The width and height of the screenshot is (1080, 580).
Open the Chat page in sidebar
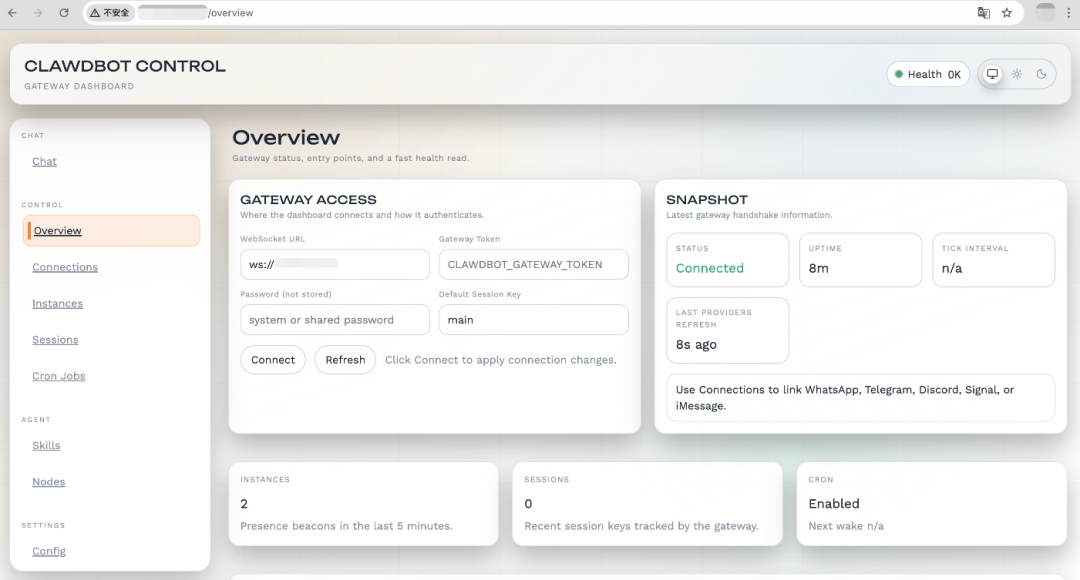tap(44, 162)
